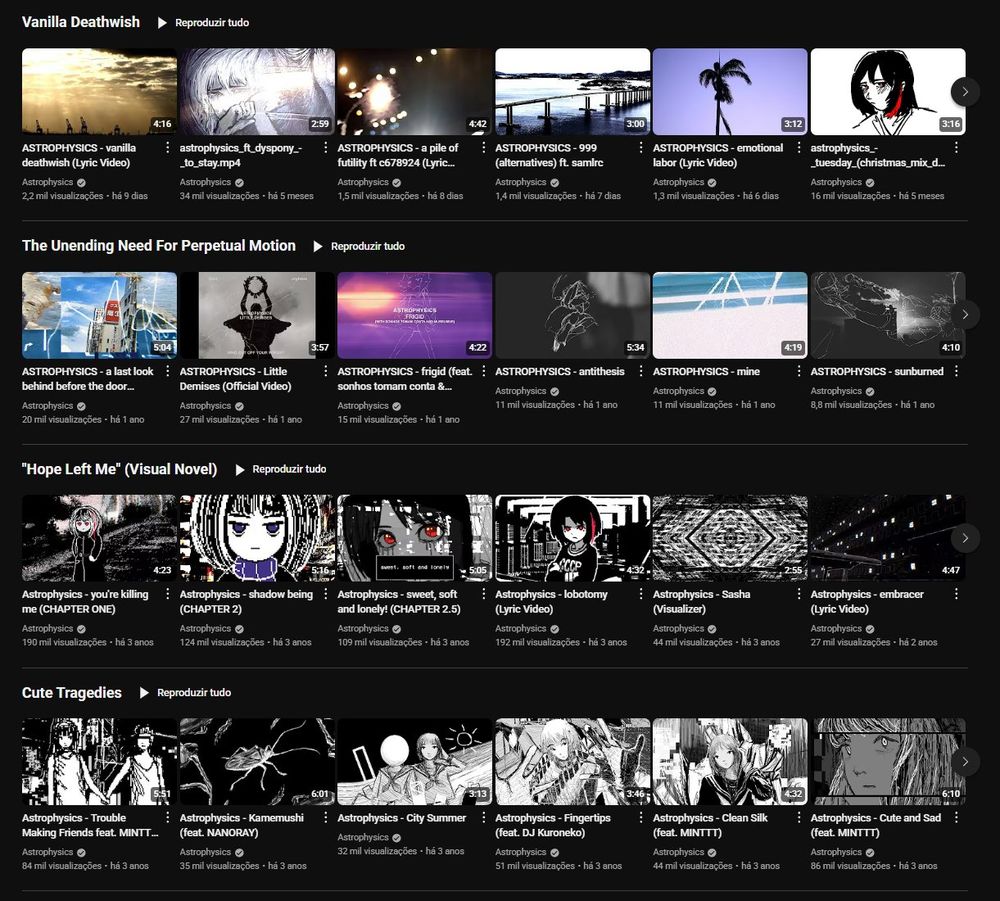Play all Vanilla Deathwish videos
This screenshot has width=1000, height=901.
pyautogui.click(x=203, y=22)
